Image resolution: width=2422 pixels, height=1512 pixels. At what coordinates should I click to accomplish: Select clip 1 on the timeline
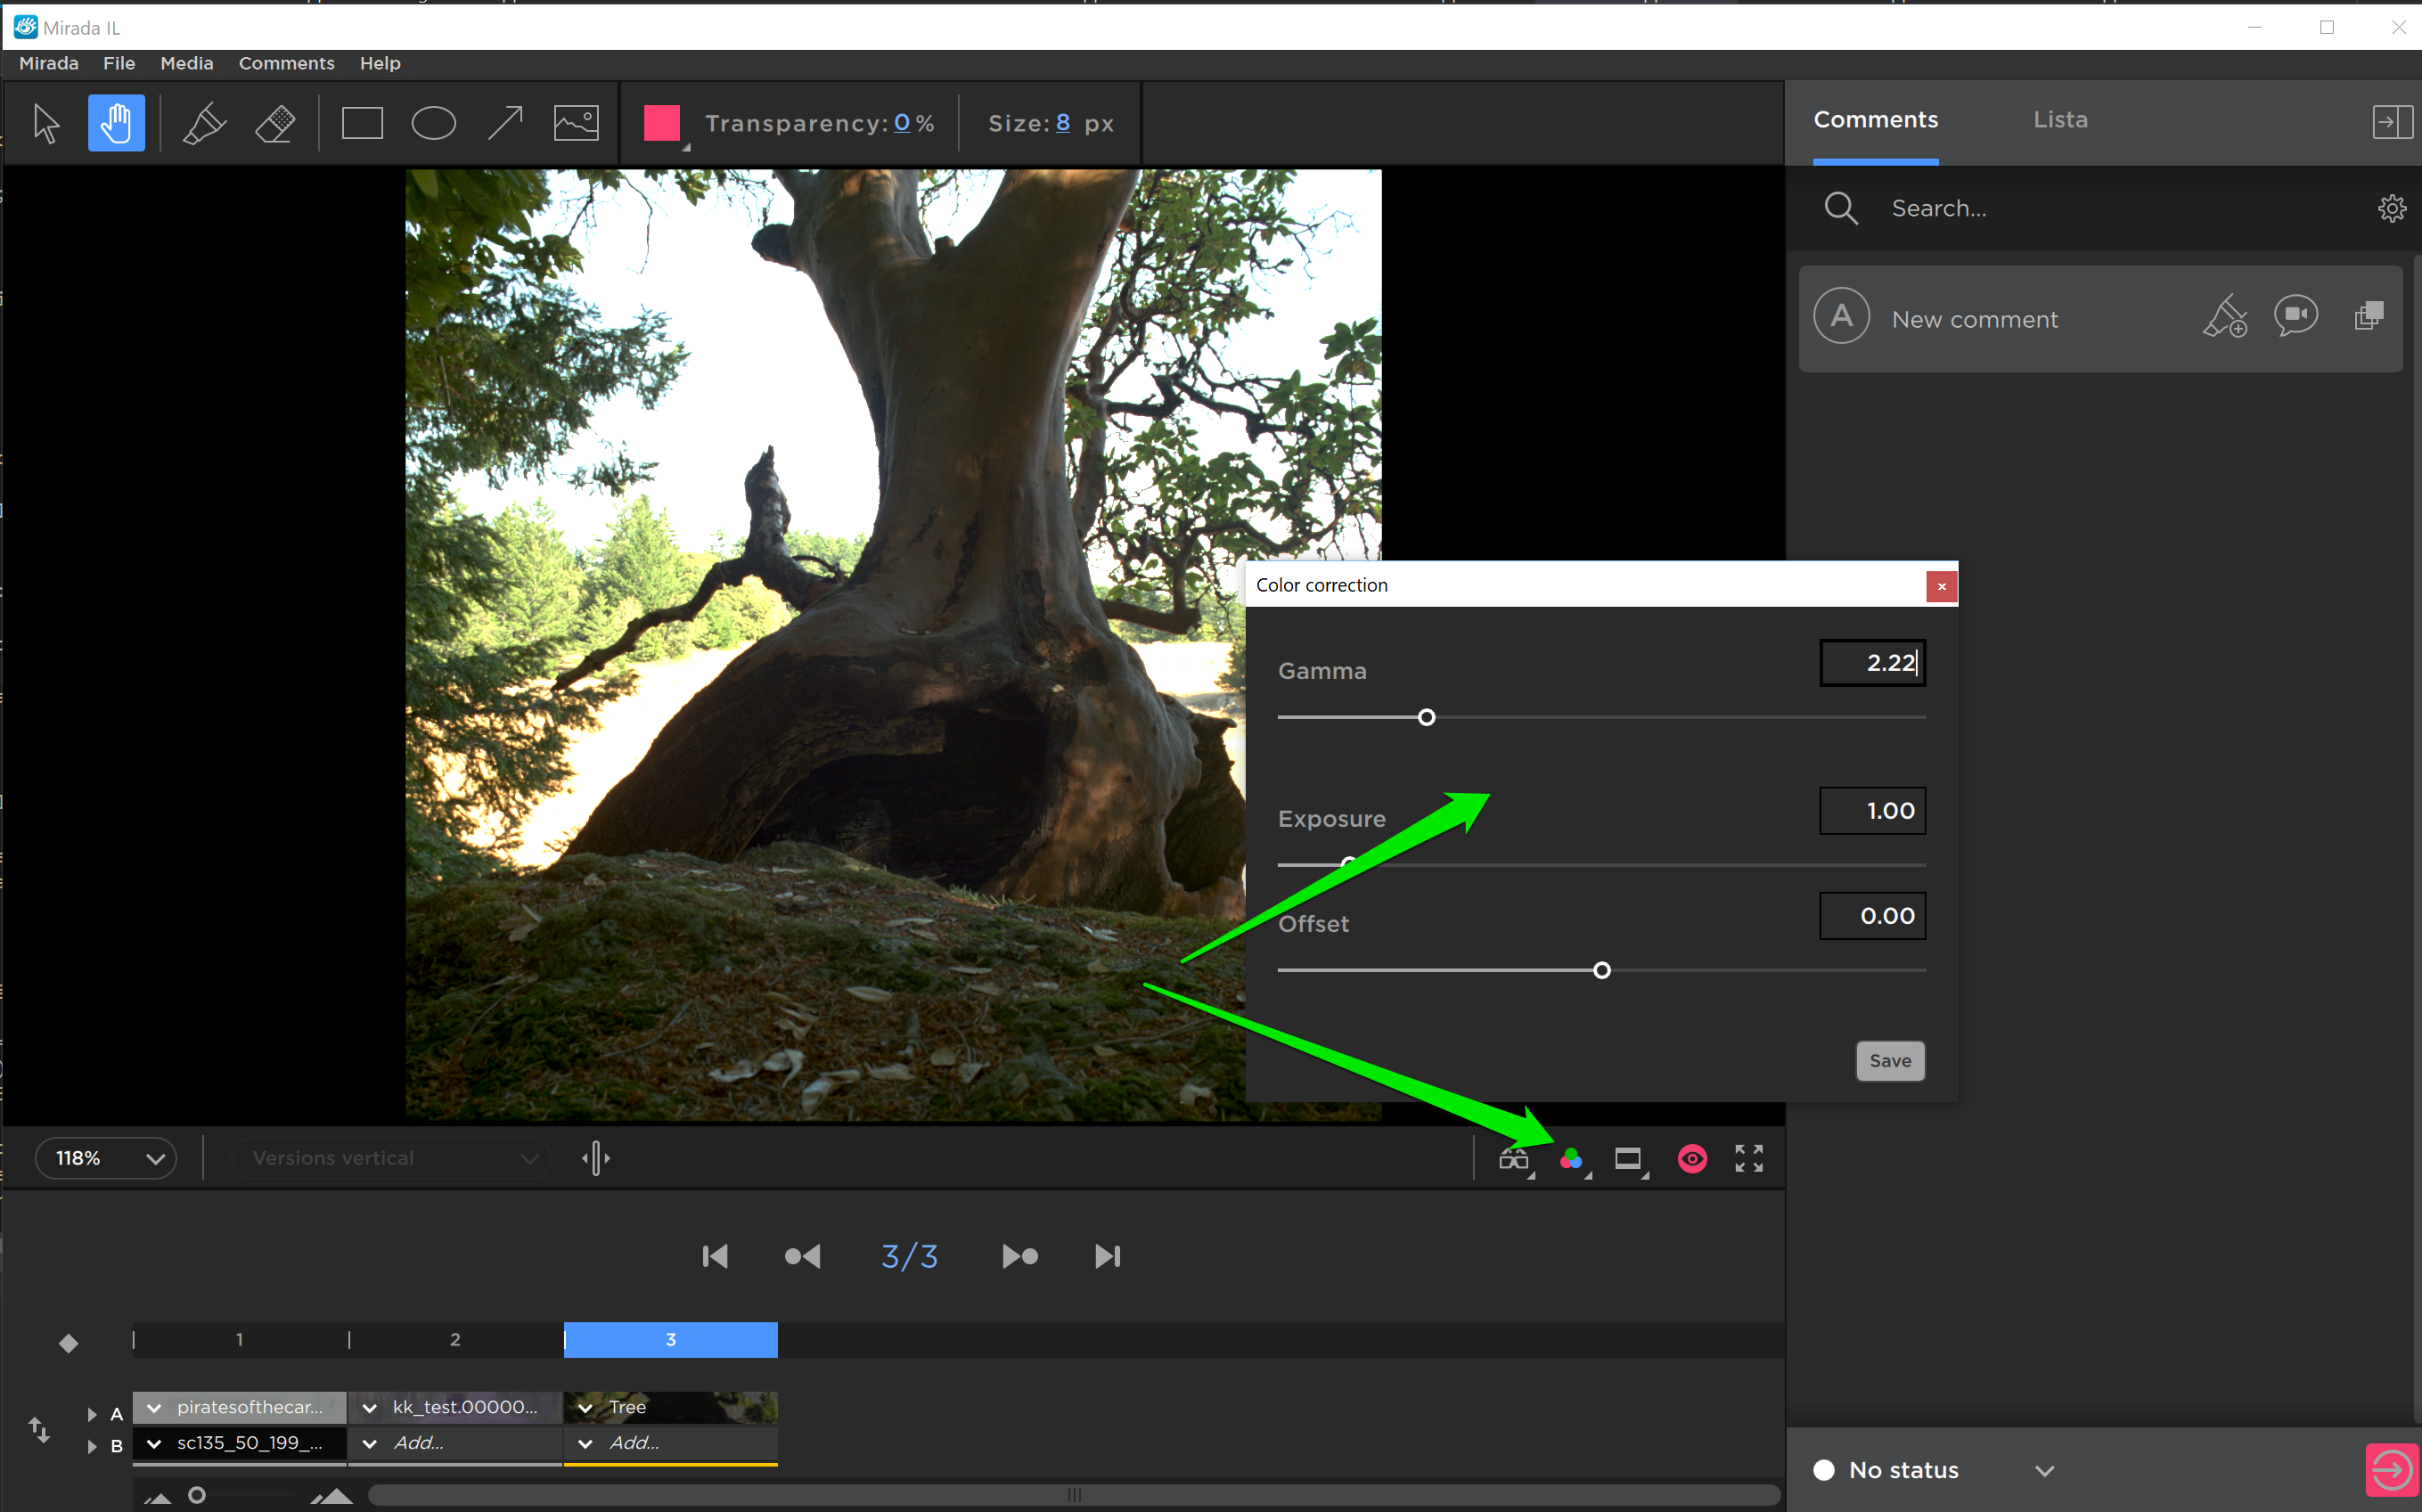[240, 1339]
